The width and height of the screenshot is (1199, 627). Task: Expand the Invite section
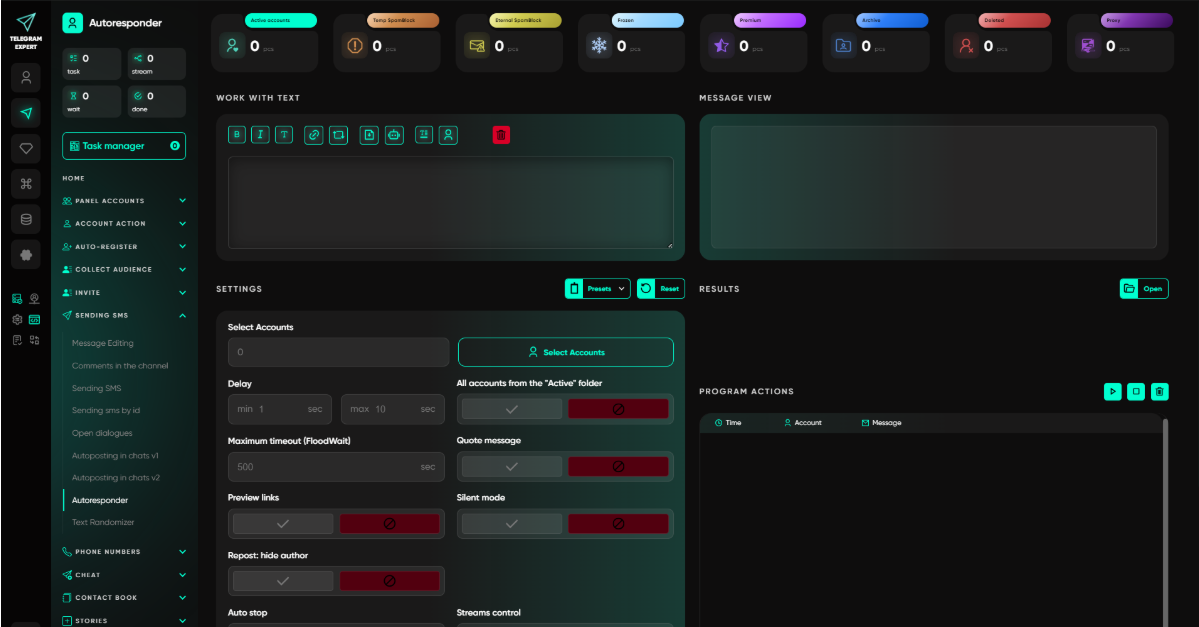(124, 293)
